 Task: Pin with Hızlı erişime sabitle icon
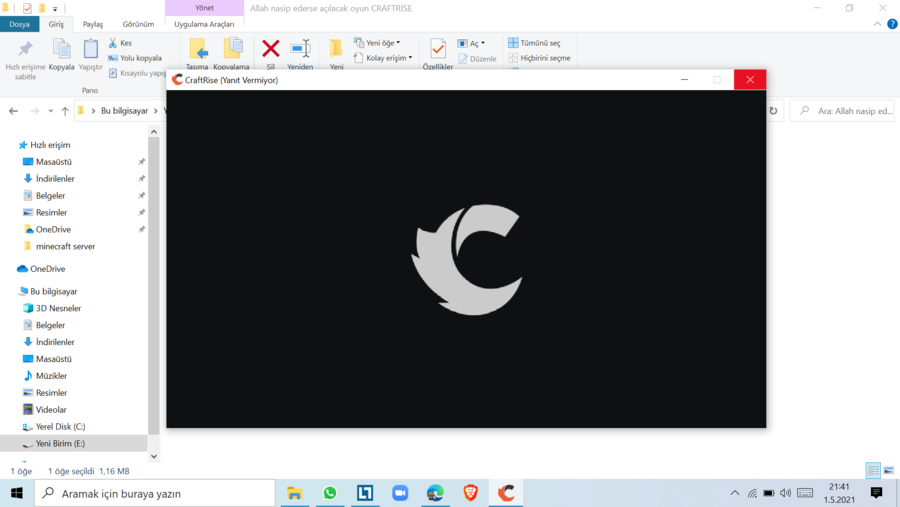click(25, 49)
